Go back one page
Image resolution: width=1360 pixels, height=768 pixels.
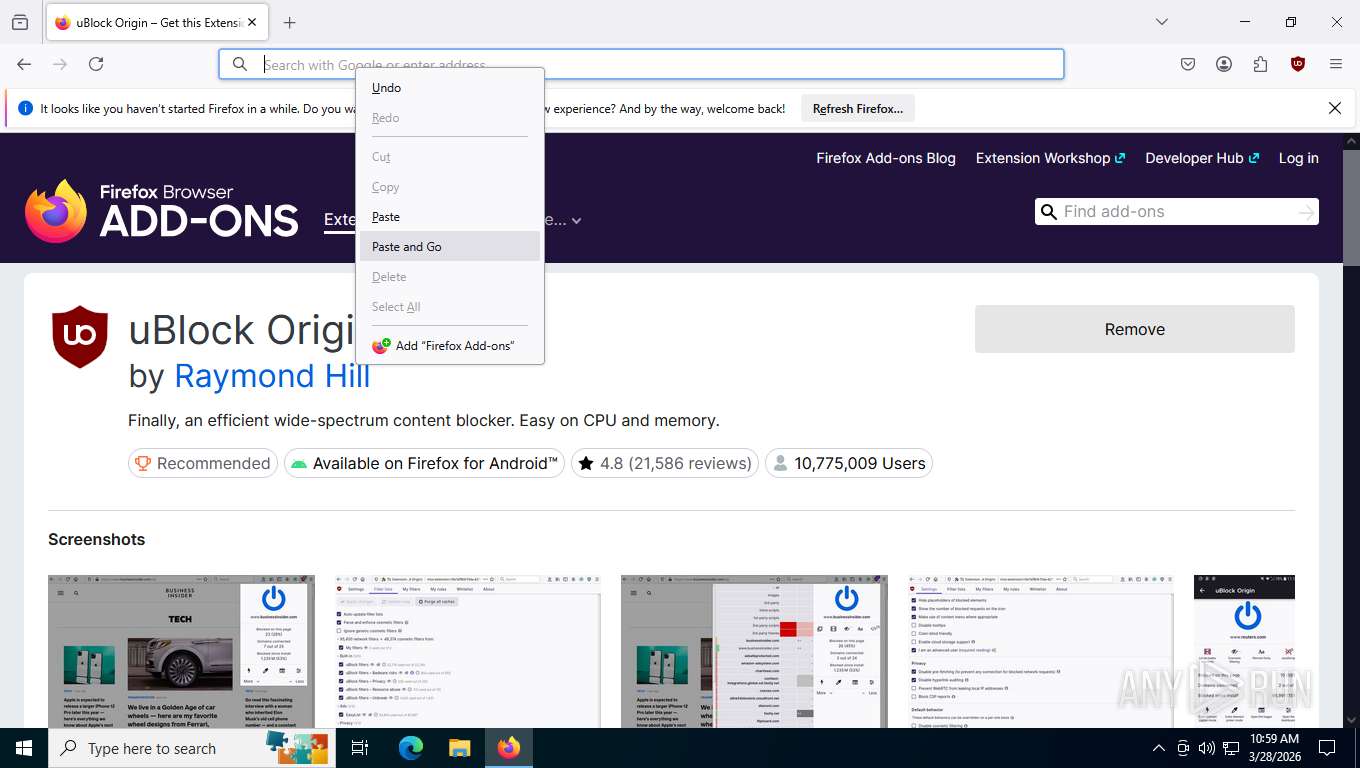coord(24,64)
